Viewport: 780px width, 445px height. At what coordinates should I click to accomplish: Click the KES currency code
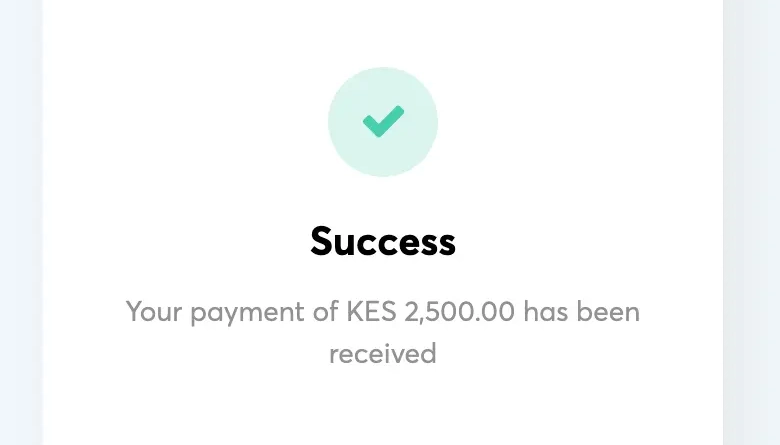coord(371,312)
